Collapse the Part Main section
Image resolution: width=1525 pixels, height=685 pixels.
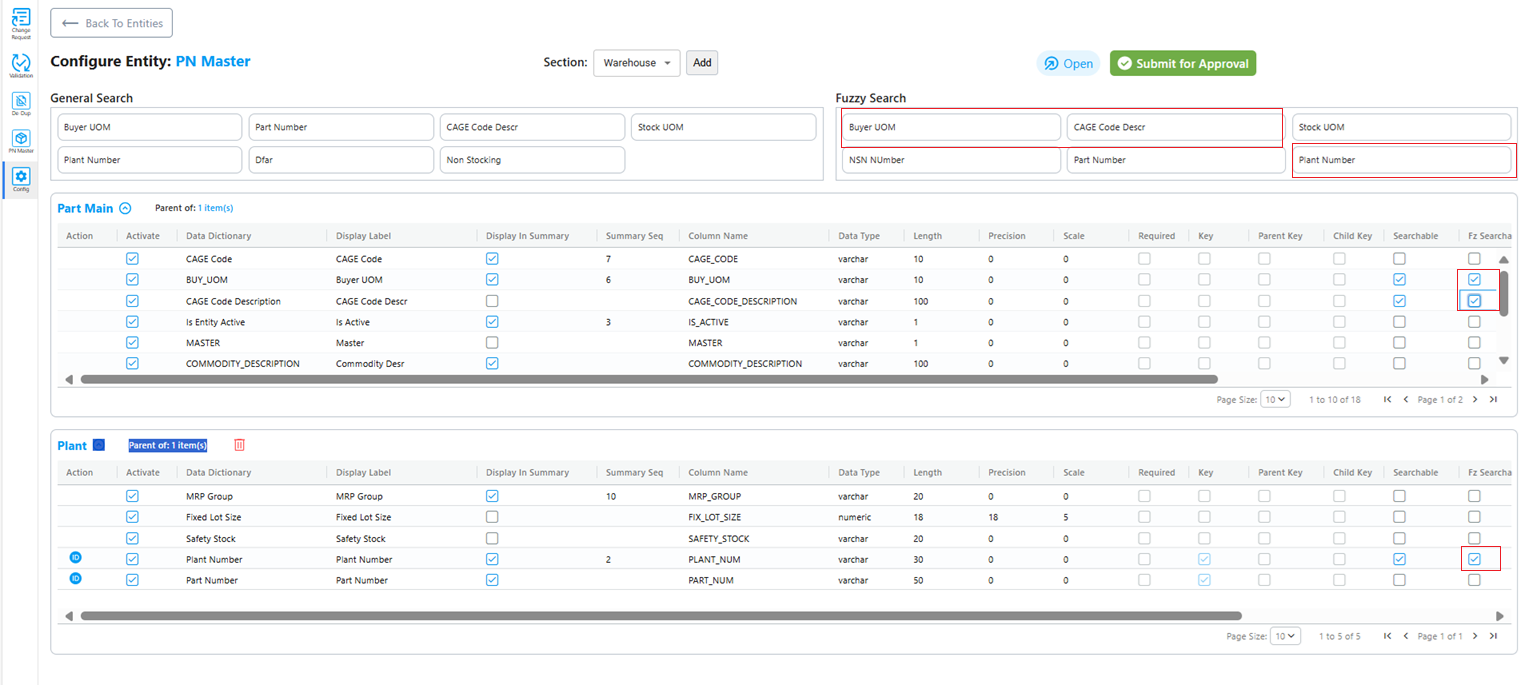[x=125, y=208]
